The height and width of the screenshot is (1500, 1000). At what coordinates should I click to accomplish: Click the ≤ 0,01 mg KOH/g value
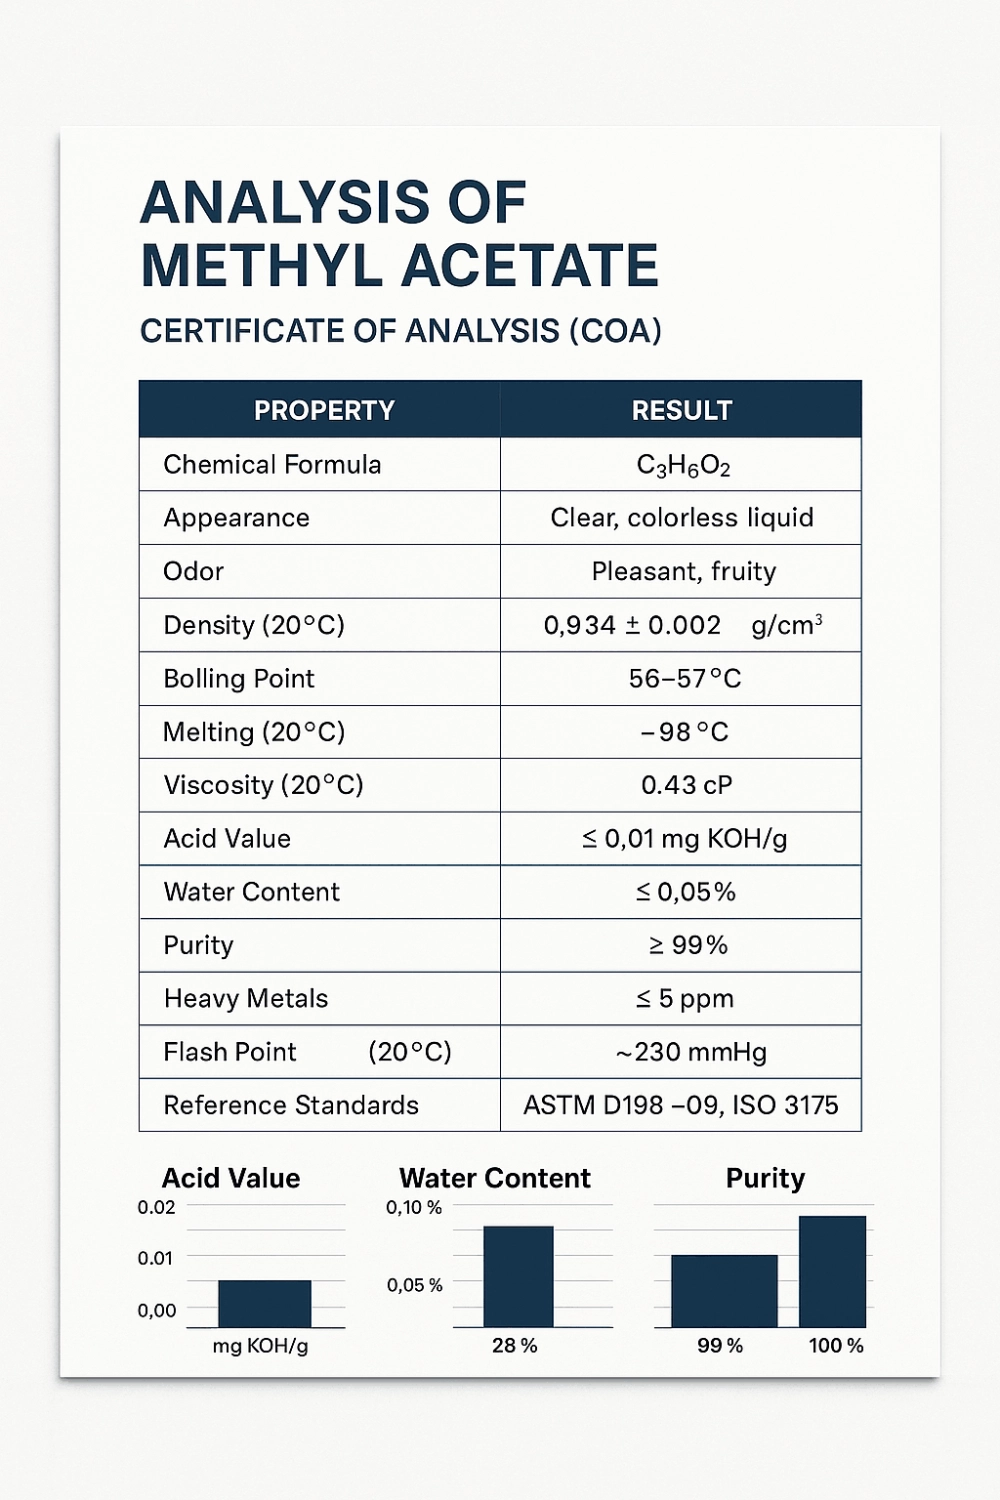coord(685,839)
